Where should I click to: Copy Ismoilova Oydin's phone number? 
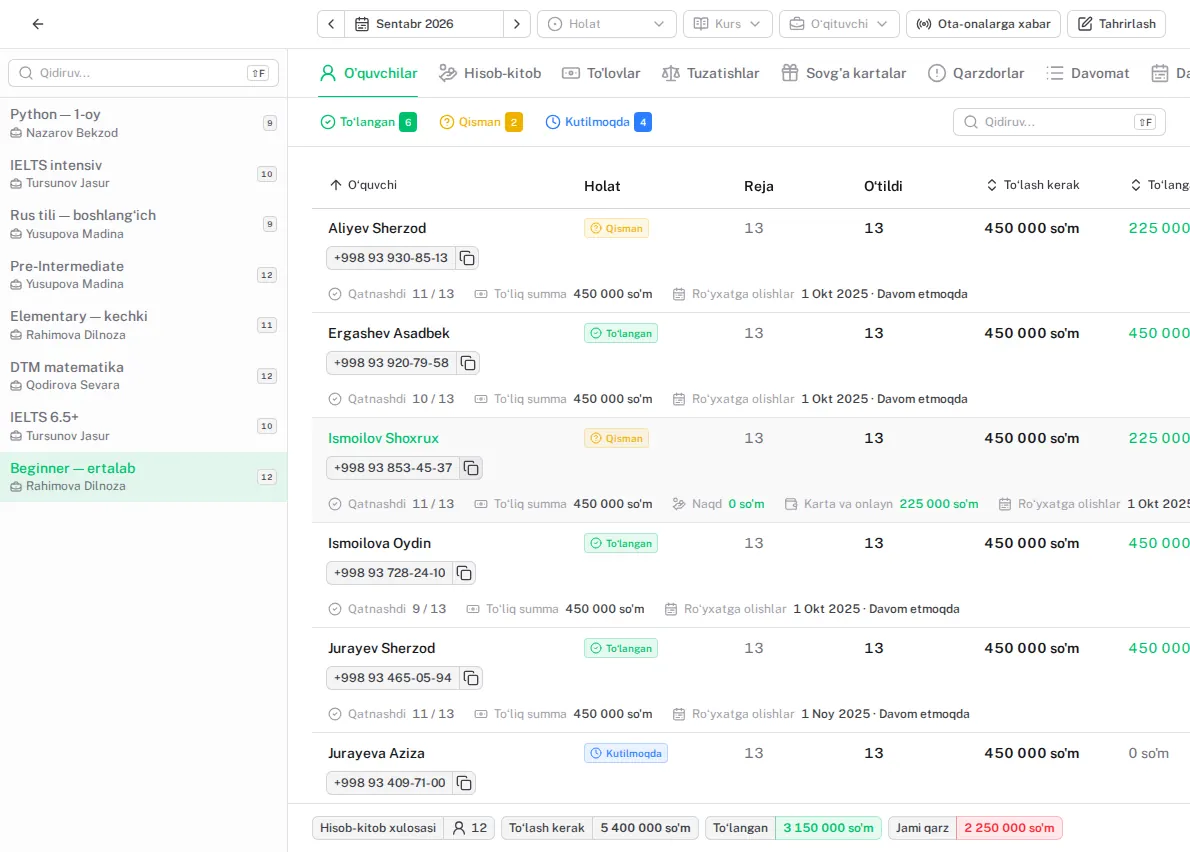click(x=464, y=574)
